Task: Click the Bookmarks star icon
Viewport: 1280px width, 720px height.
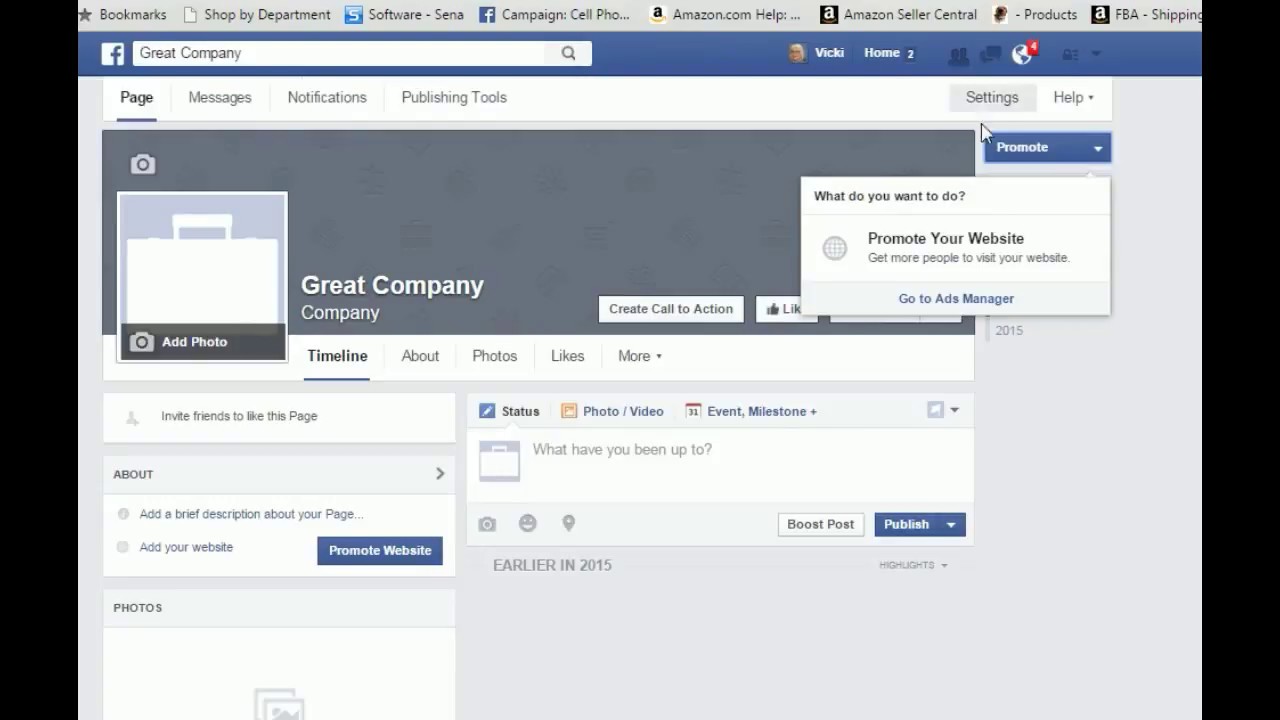Action: (x=85, y=14)
